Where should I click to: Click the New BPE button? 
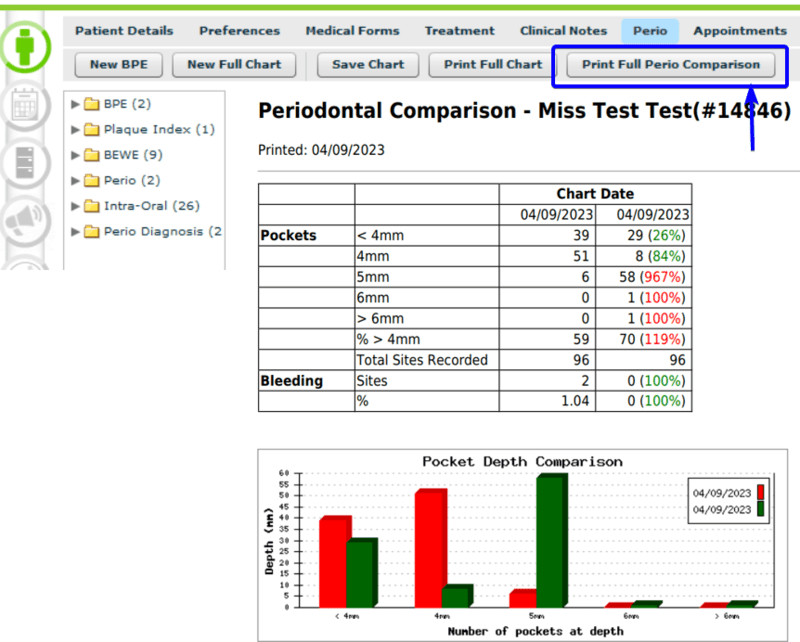(119, 65)
